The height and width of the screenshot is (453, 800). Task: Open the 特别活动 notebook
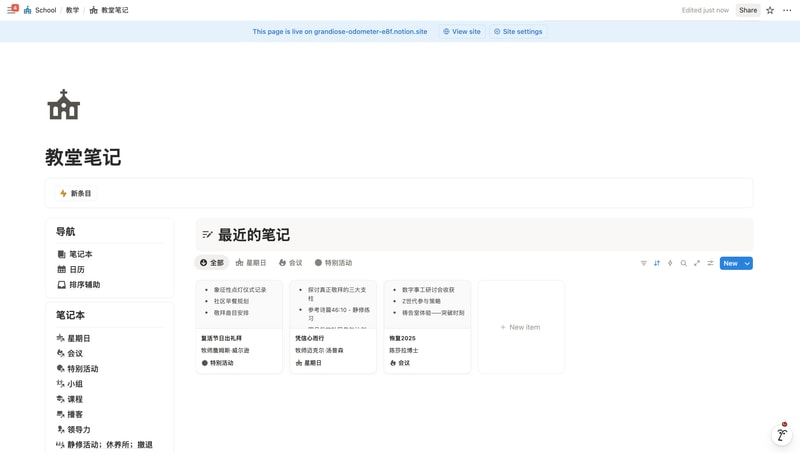click(77, 368)
